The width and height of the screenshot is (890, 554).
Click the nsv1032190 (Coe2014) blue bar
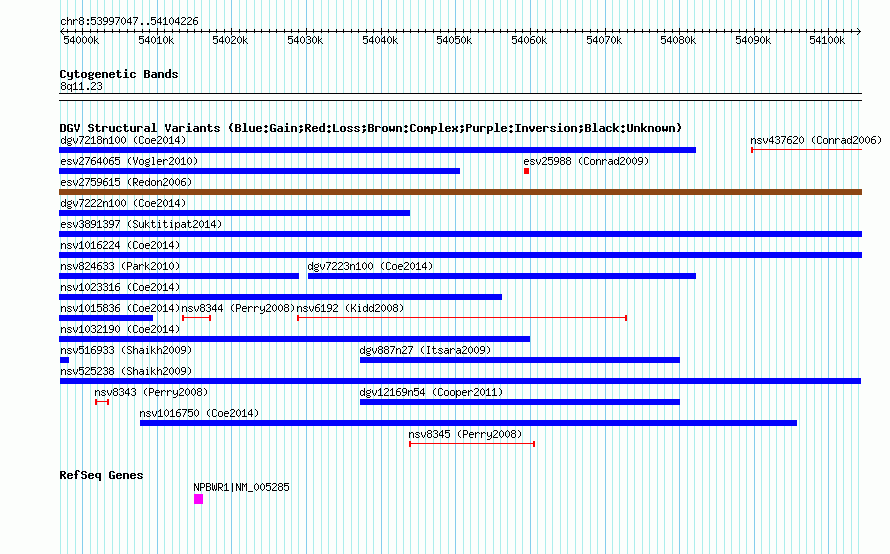(295, 339)
